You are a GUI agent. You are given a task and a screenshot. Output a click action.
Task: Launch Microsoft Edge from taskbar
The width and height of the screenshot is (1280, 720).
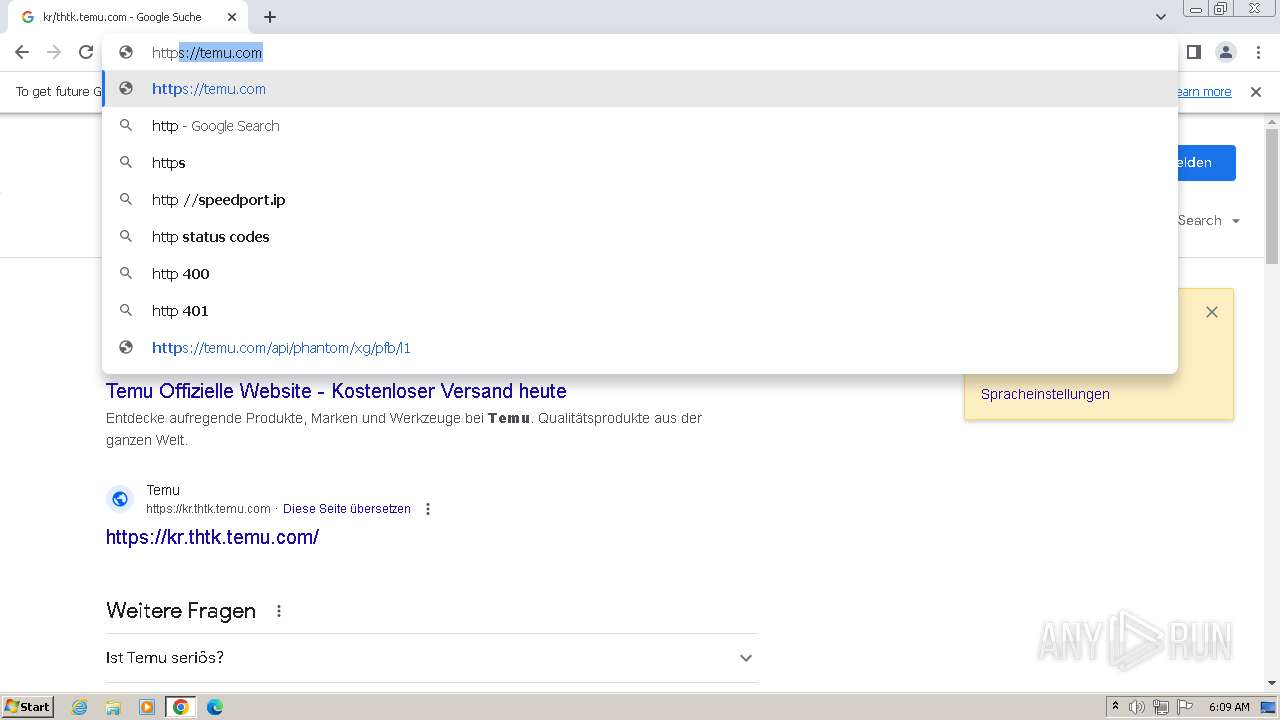pos(214,707)
